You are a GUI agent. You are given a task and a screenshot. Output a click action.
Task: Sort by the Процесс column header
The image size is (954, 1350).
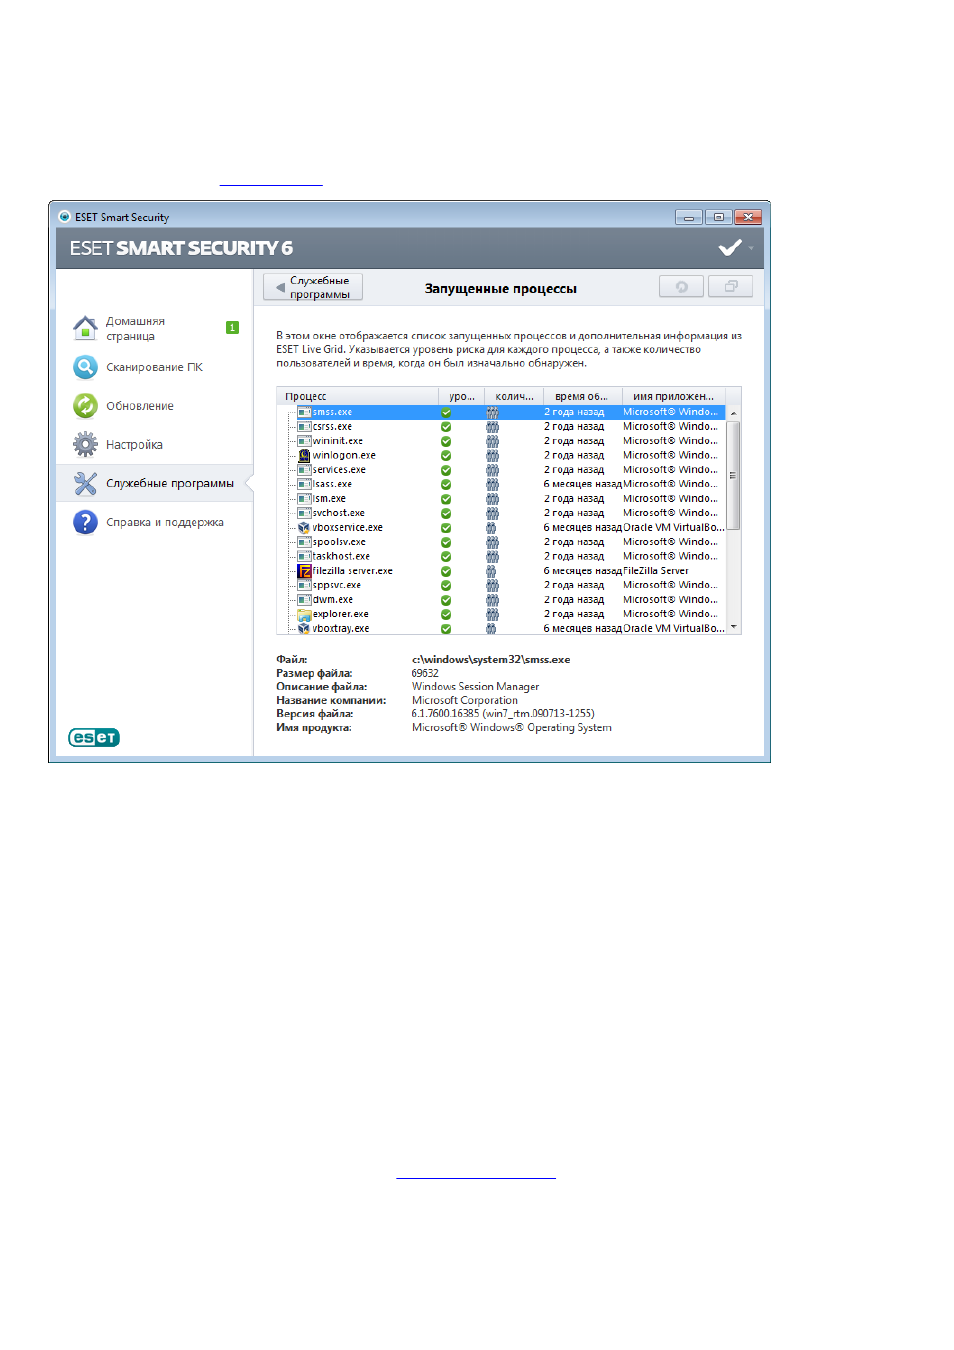[x=357, y=396]
